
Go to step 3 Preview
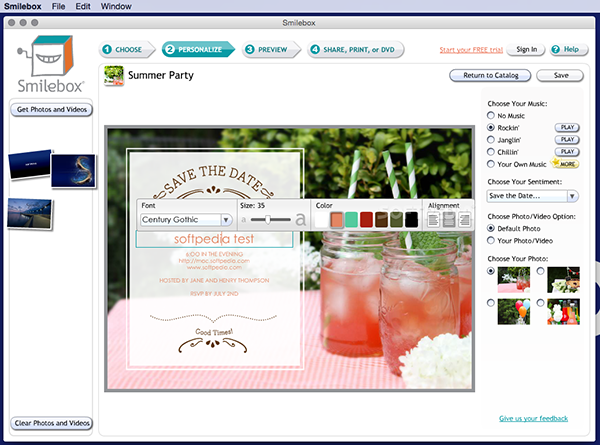point(271,50)
